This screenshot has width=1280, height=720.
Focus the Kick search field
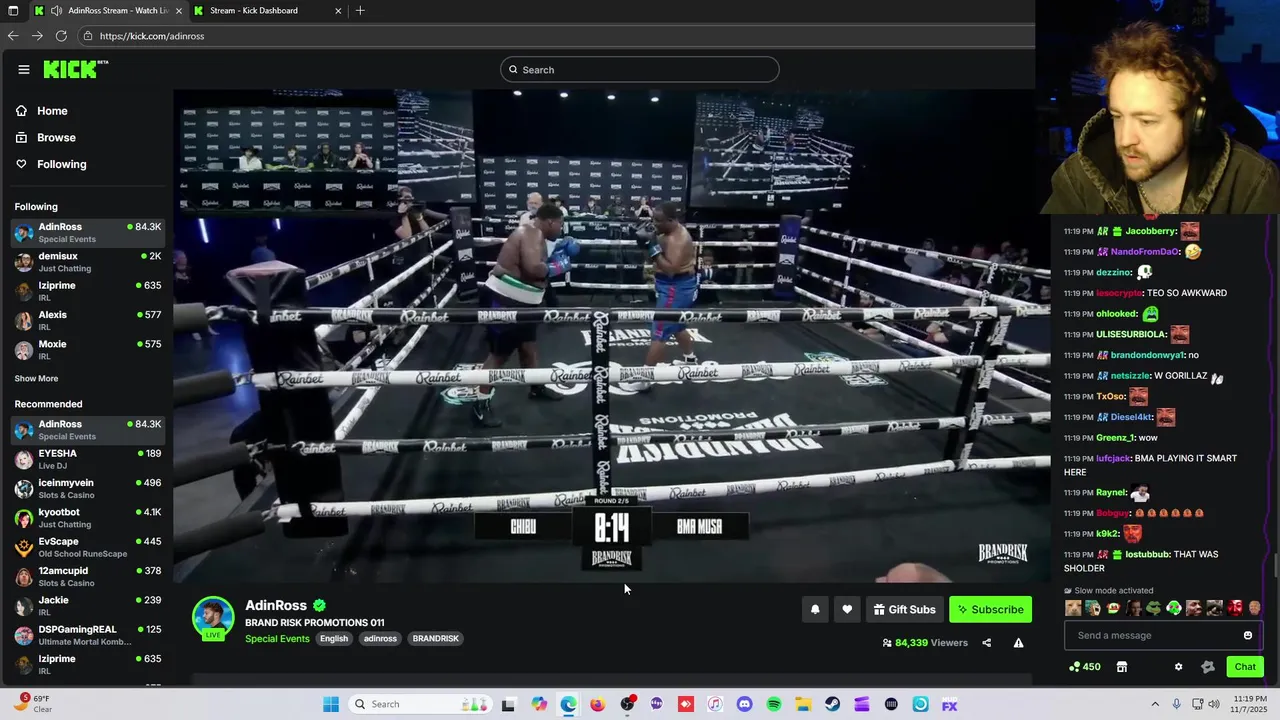(x=640, y=69)
